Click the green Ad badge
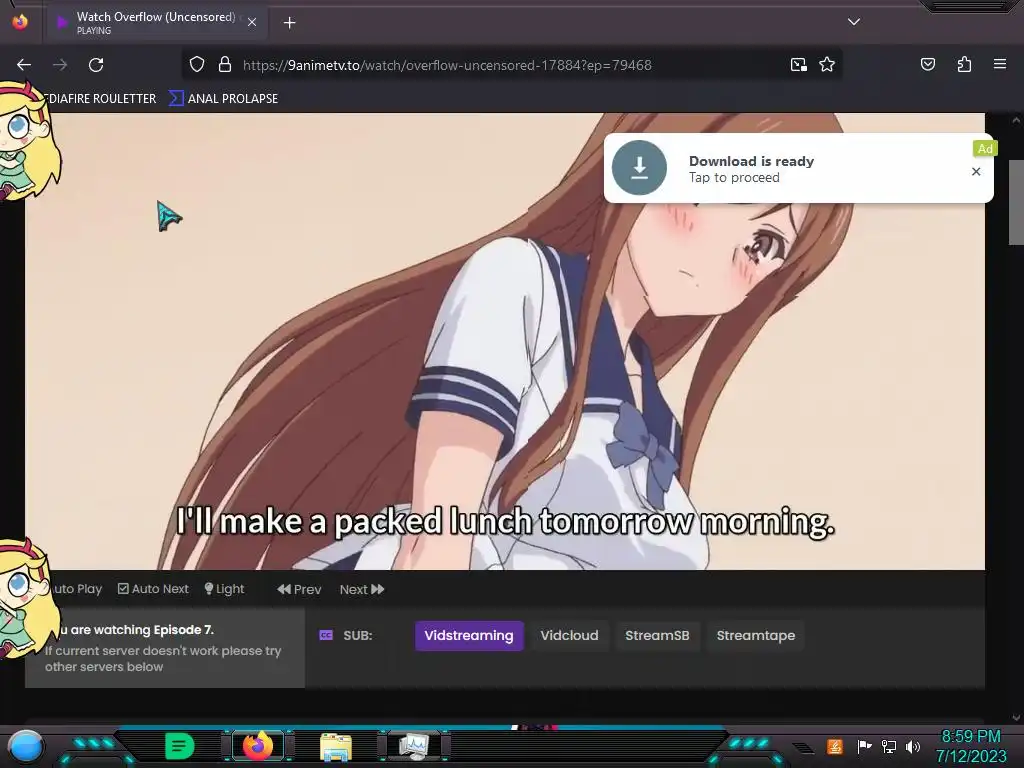 985,149
